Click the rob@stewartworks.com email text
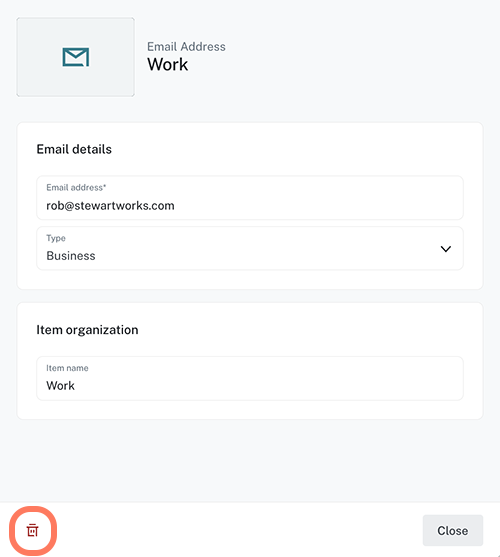The width and height of the screenshot is (500, 557). pyautogui.click(x=110, y=206)
